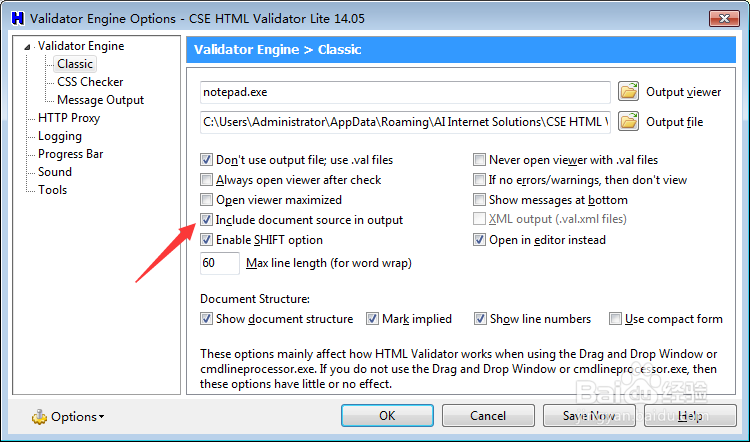Image resolution: width=750 pixels, height=442 pixels.
Task: Select CSS Checker in the tree
Action: 90,82
